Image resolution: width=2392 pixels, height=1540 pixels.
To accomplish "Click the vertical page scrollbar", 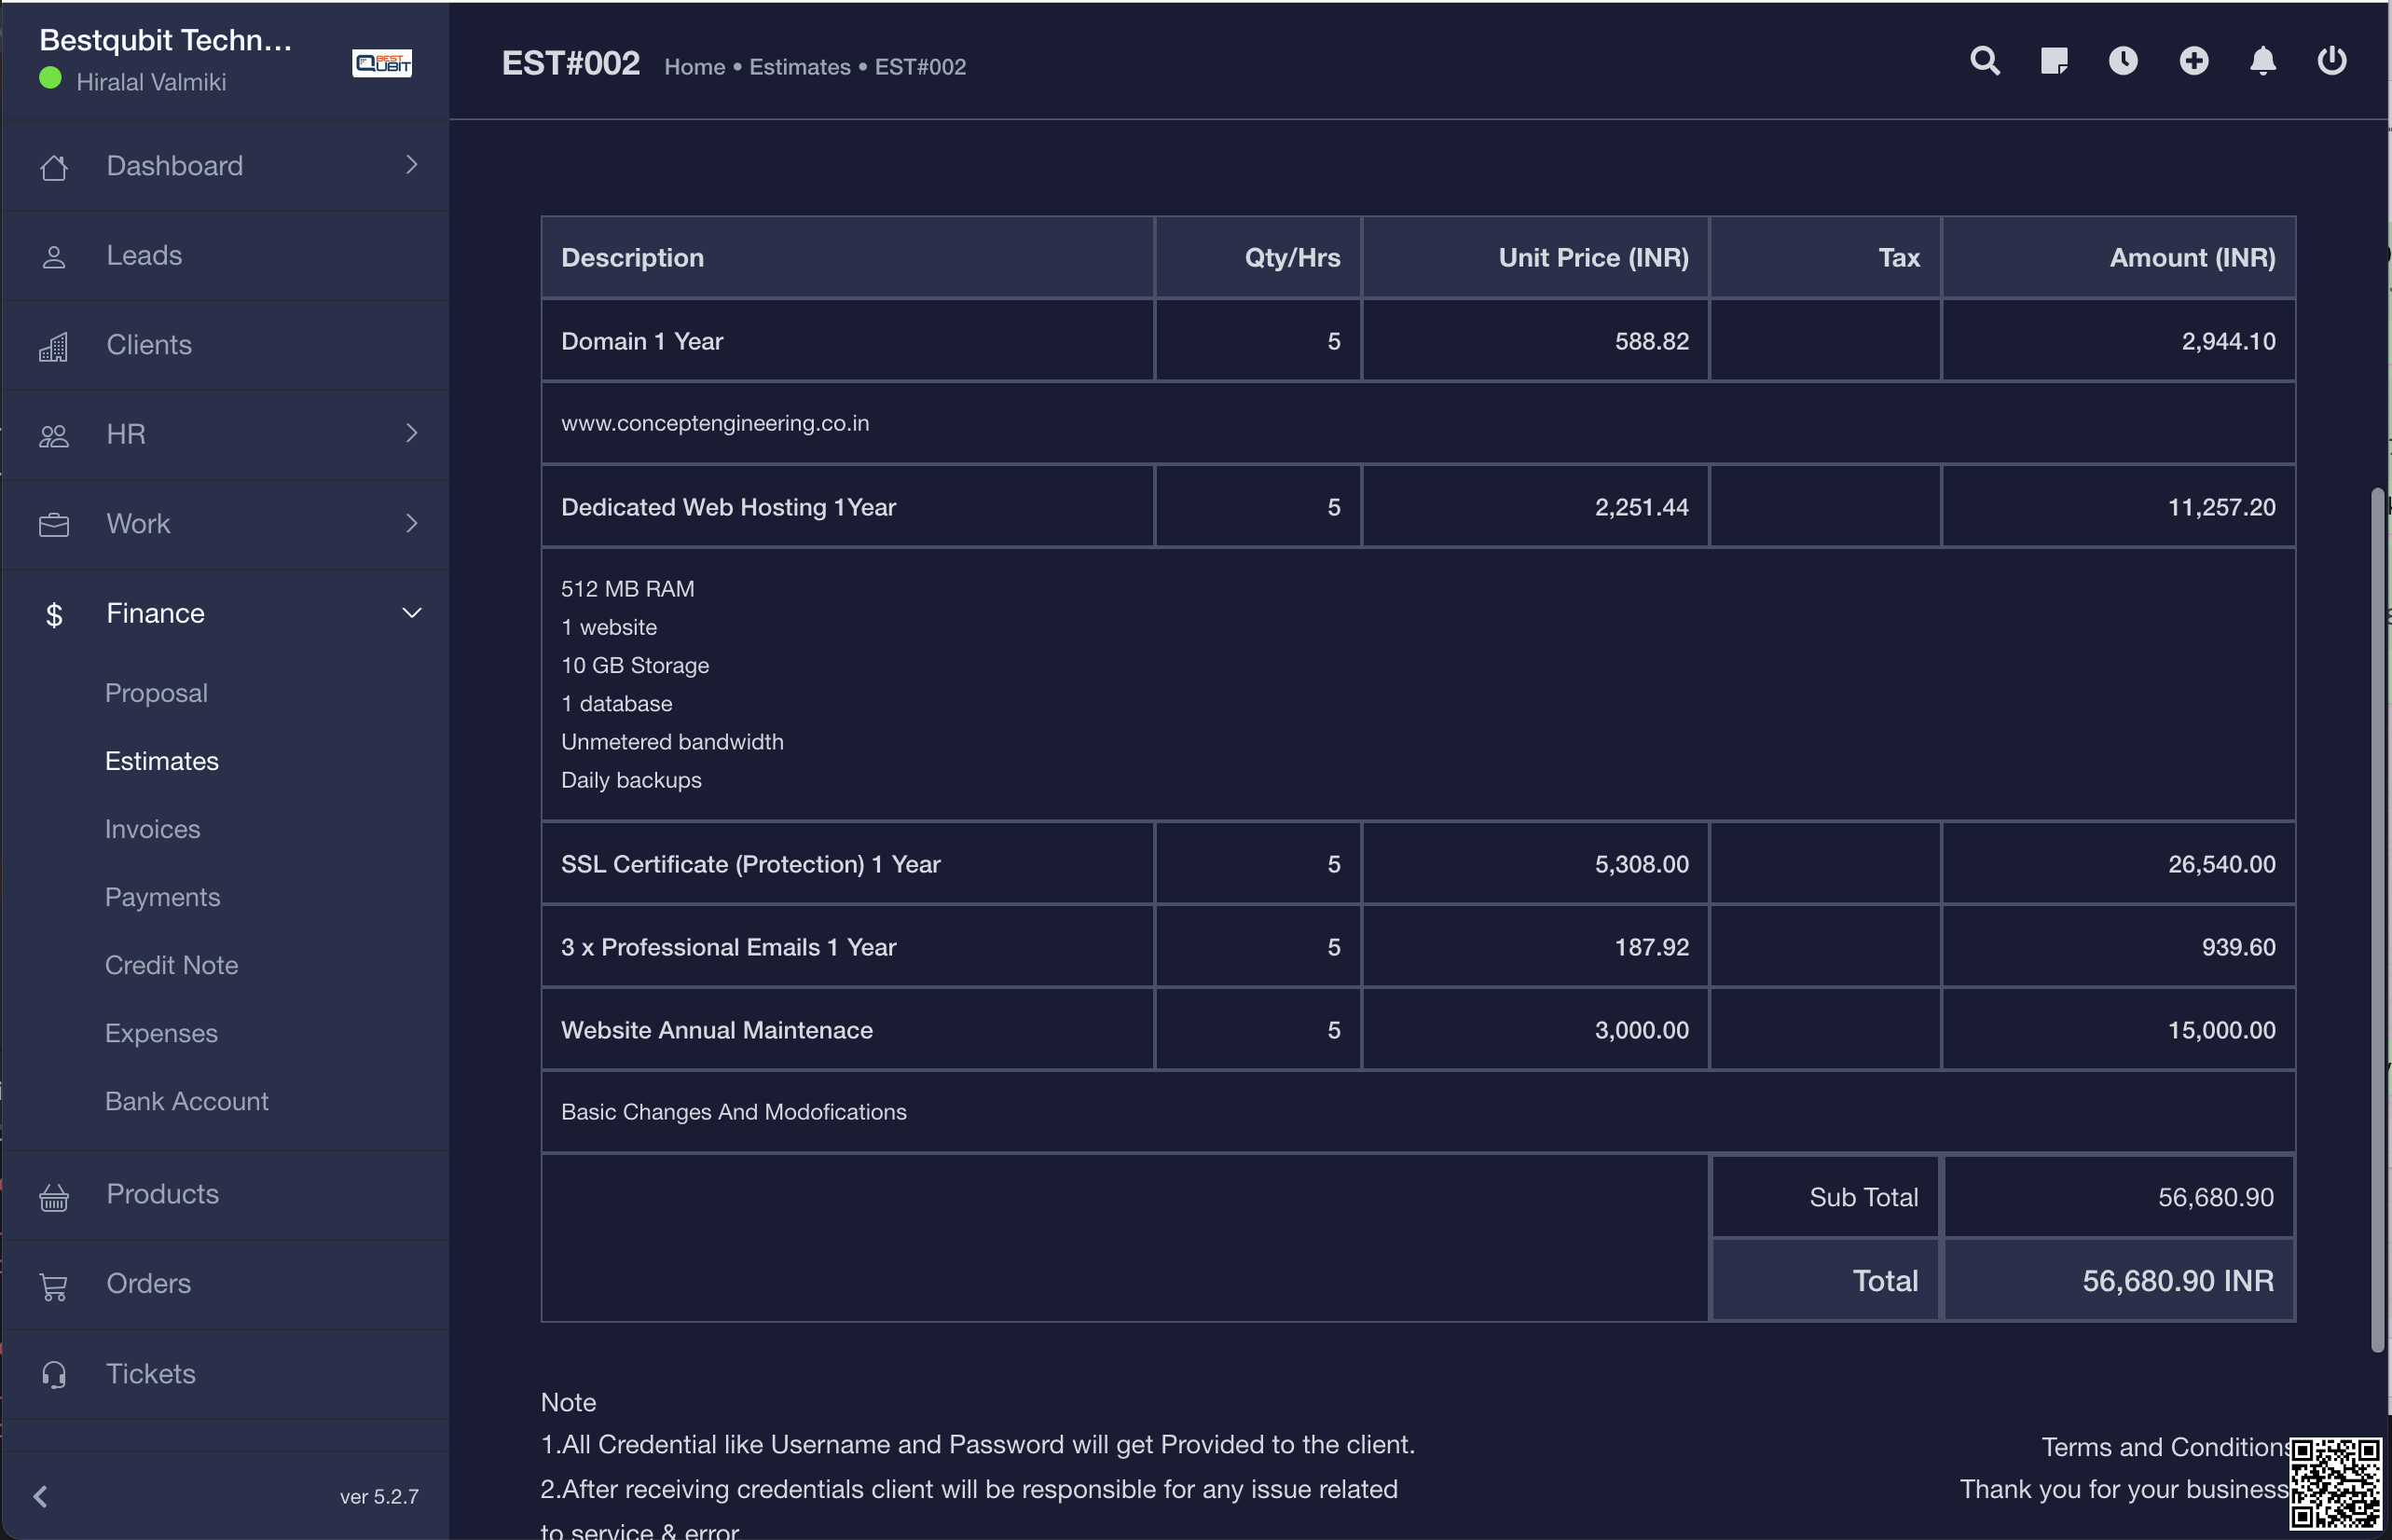I will click(x=2377, y=918).
